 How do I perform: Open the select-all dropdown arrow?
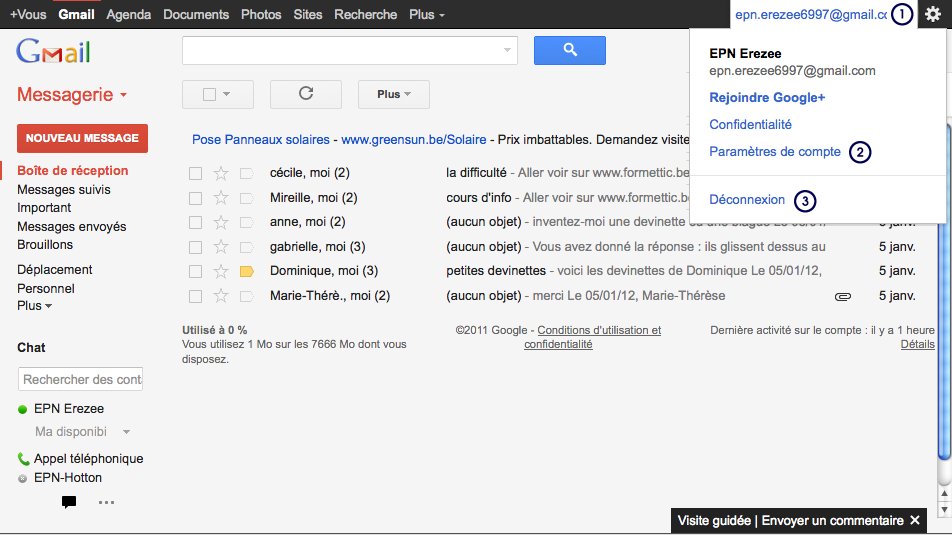click(226, 94)
